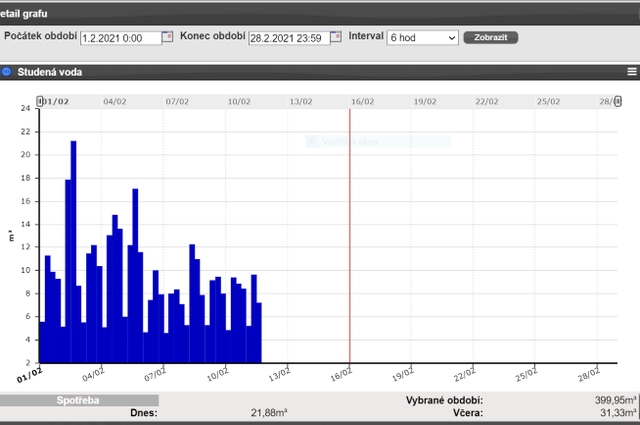Screen dimensions: 640x425
Task: Click the tallest bar in chart
Action: 73,250
